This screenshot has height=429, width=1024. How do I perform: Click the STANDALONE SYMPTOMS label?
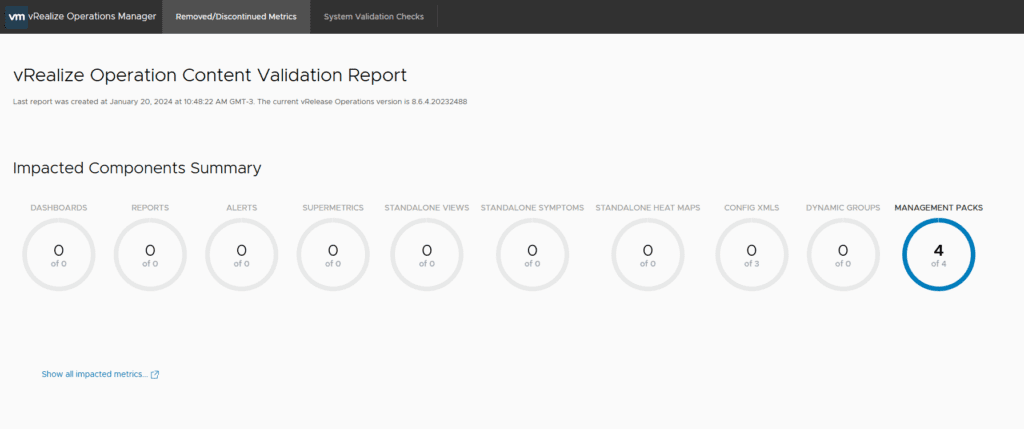[532, 208]
